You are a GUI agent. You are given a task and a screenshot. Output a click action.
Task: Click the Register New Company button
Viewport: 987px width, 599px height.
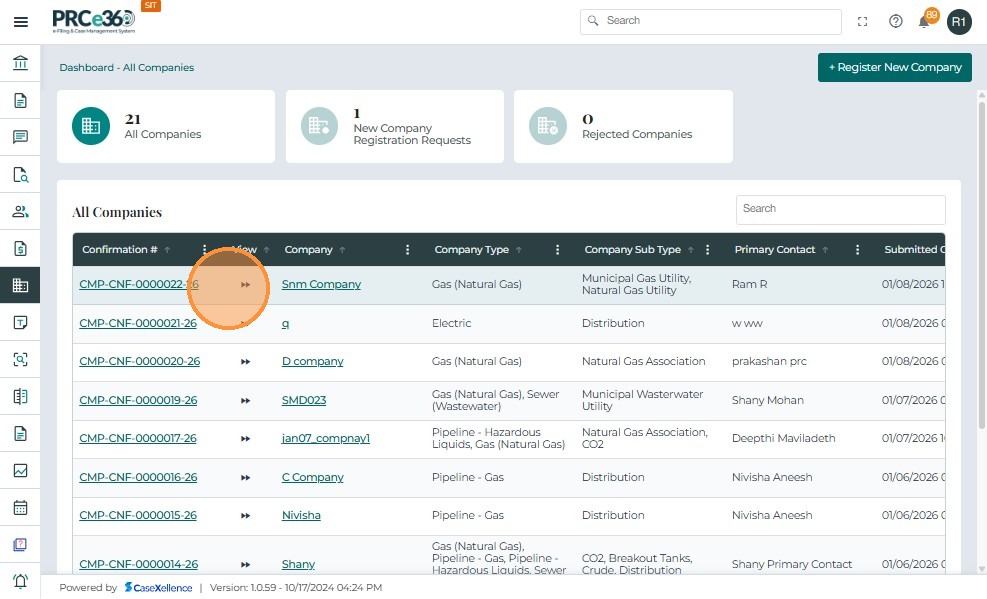coord(894,67)
